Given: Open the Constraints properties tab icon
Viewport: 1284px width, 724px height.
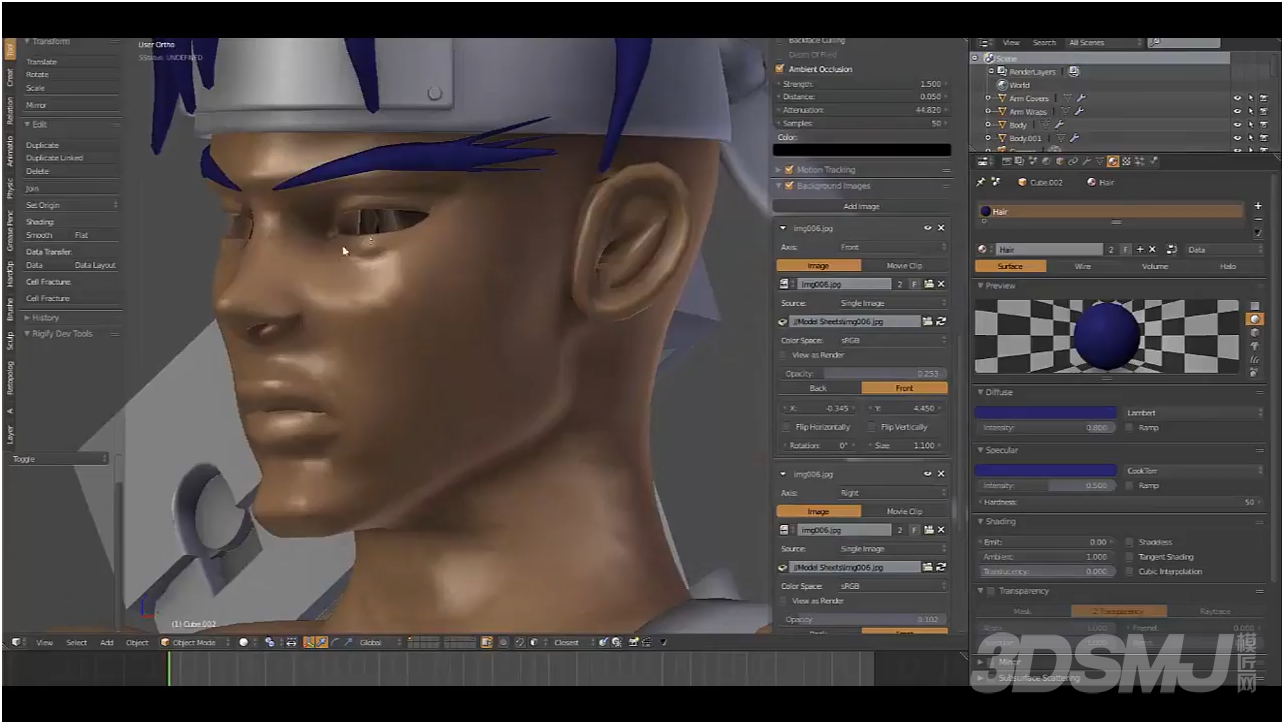Looking at the screenshot, I should [x=1073, y=161].
